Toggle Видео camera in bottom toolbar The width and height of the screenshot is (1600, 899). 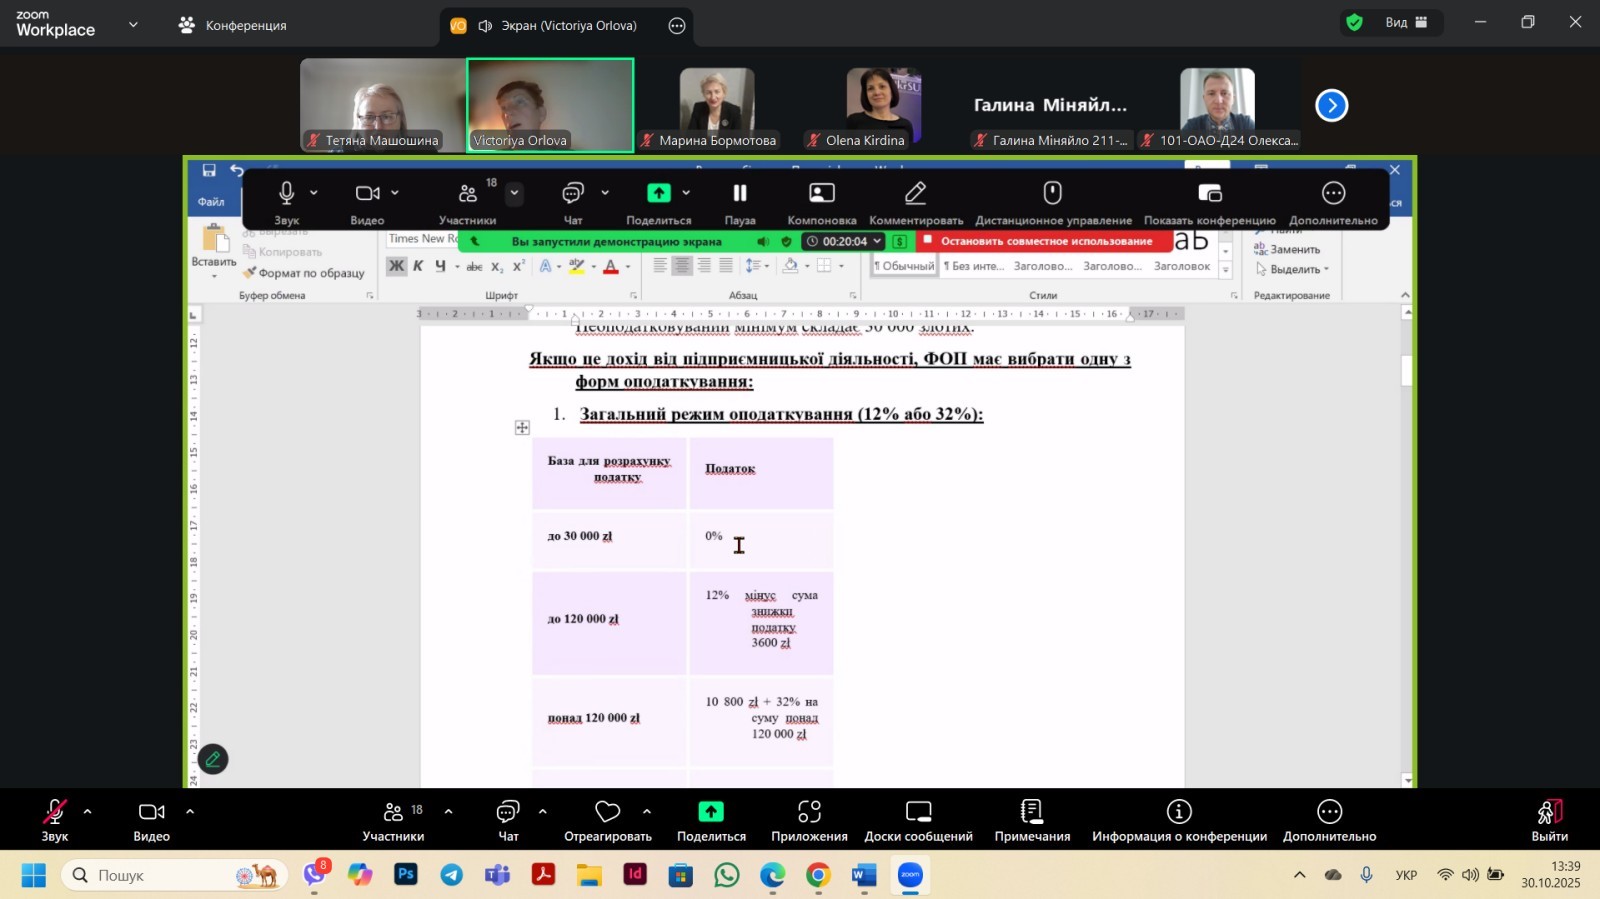pyautogui.click(x=152, y=820)
